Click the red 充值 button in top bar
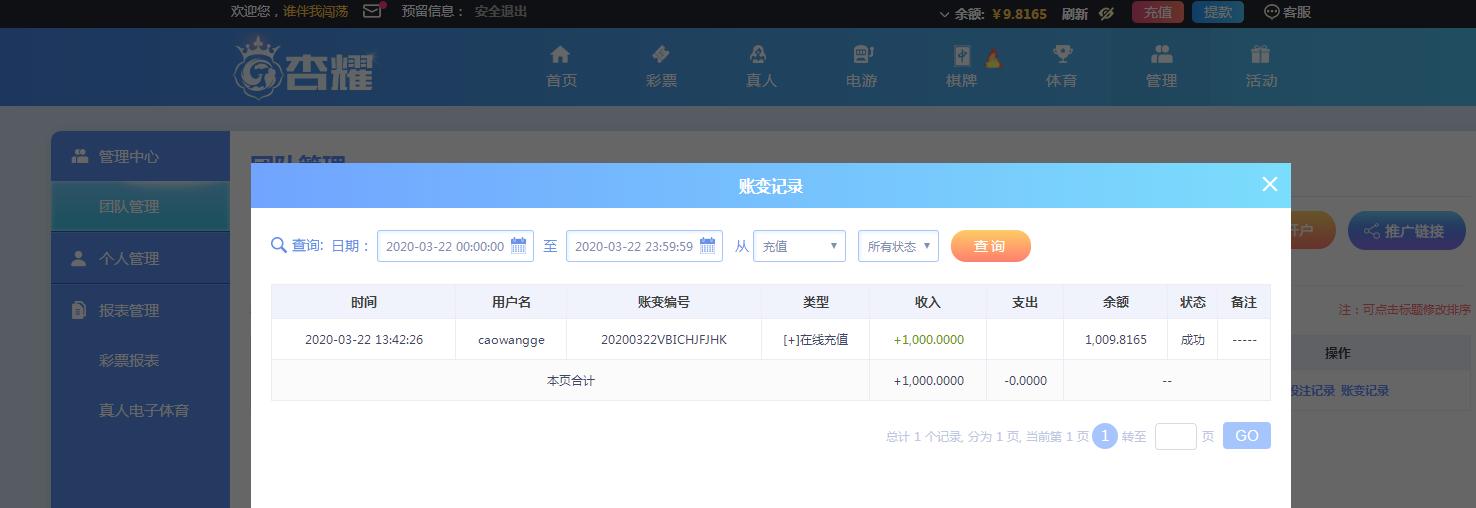The height and width of the screenshot is (508, 1476). tap(1158, 12)
